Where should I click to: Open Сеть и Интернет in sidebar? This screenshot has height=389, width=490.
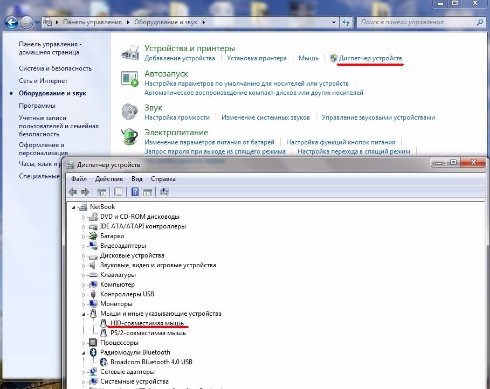coord(43,81)
